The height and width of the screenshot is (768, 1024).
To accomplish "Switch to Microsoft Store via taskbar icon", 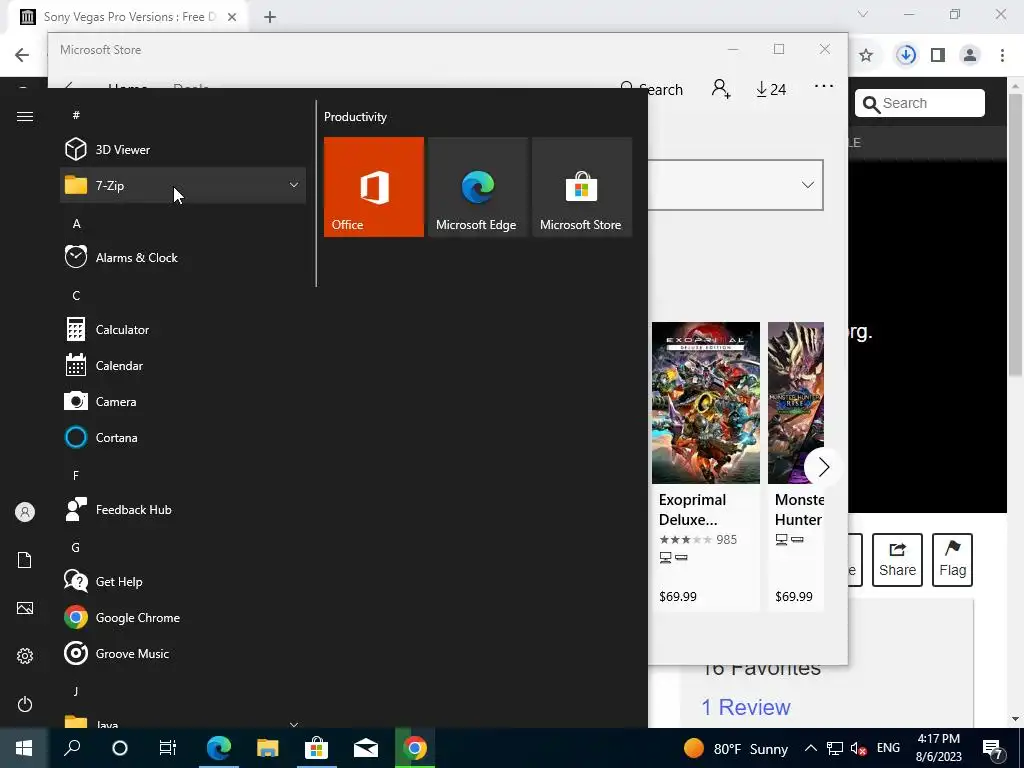I will pyautogui.click(x=316, y=748).
